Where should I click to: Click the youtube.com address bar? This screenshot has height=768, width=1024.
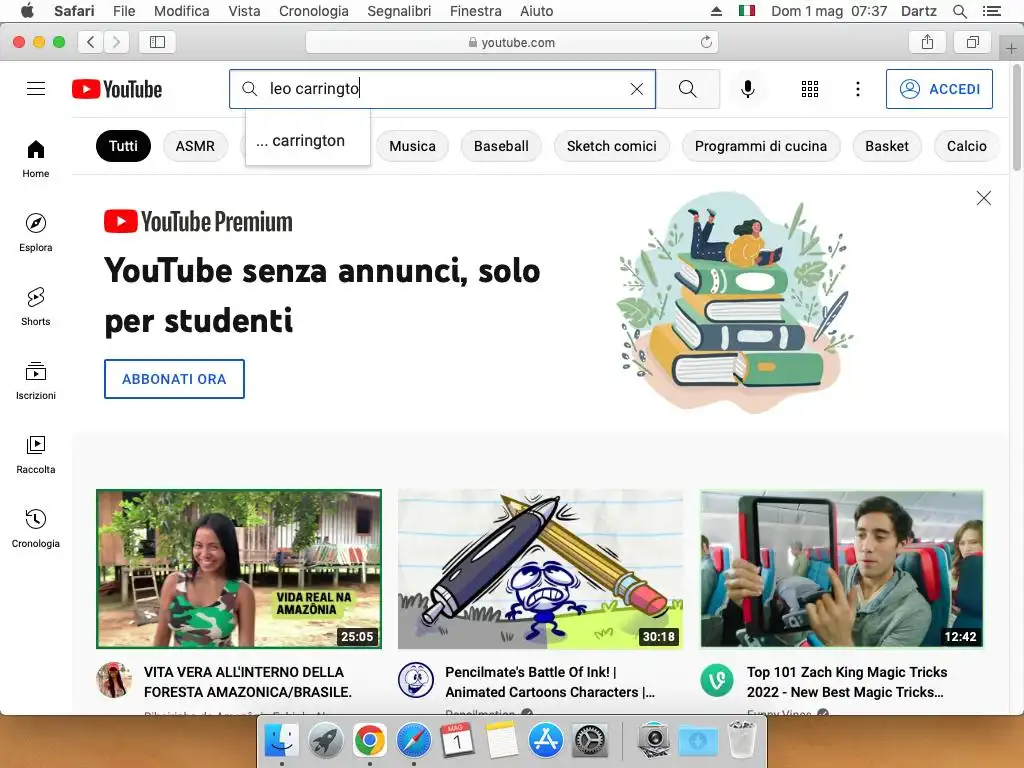tap(512, 42)
